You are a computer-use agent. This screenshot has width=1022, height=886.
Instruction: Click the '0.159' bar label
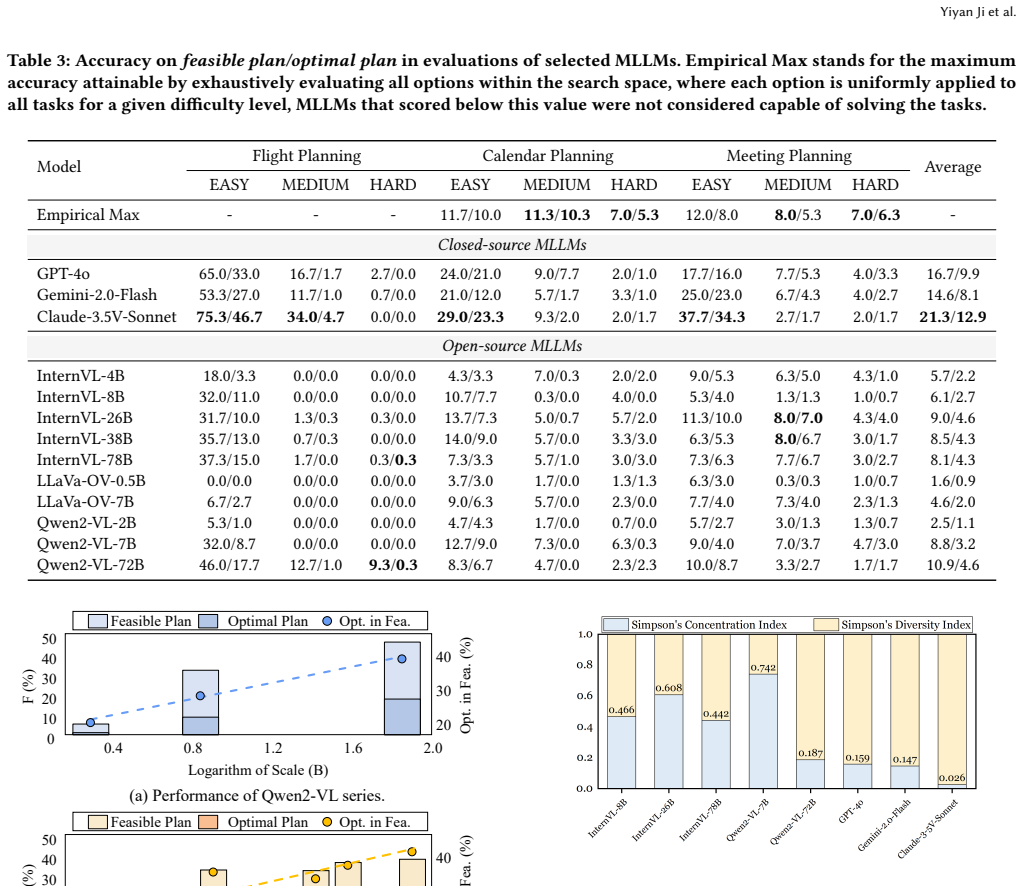(857, 758)
